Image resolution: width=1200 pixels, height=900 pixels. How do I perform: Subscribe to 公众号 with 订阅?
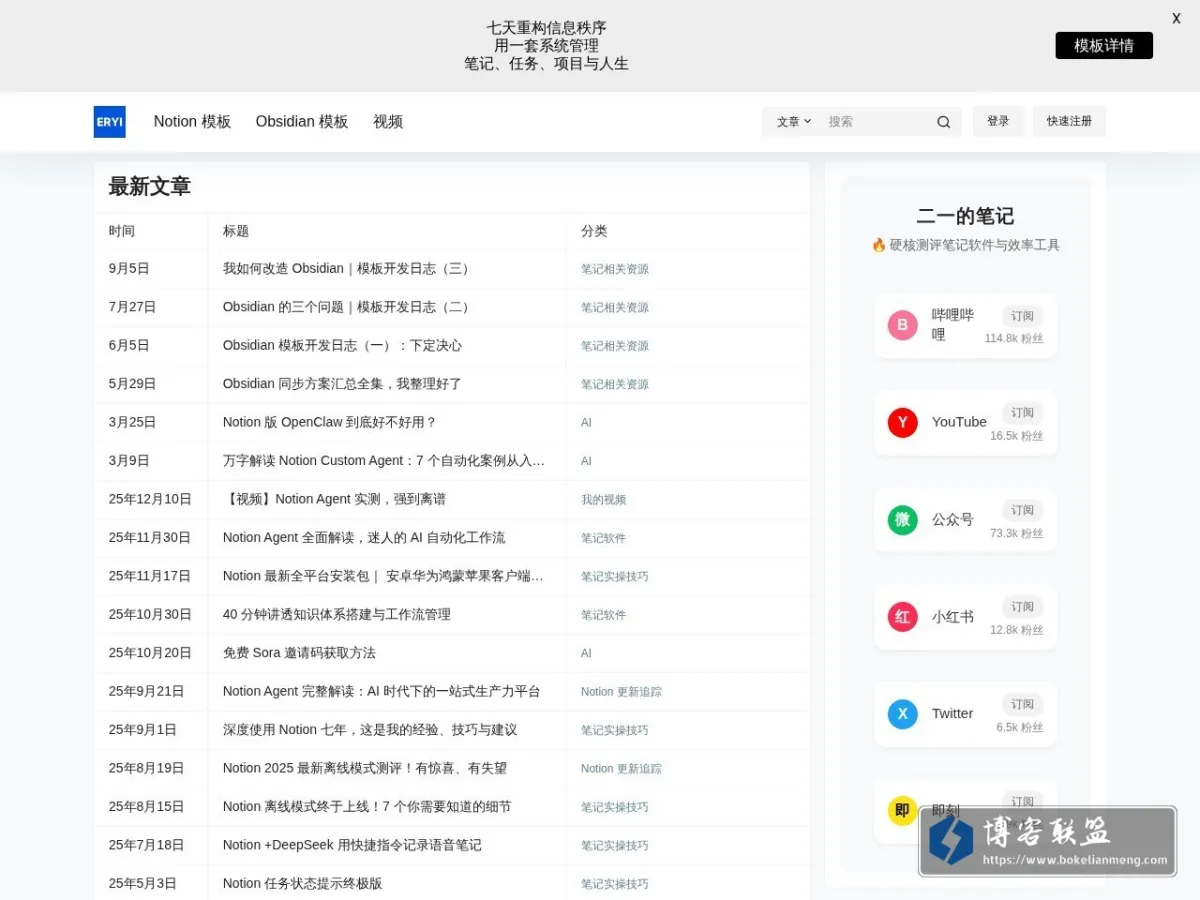click(x=1022, y=510)
